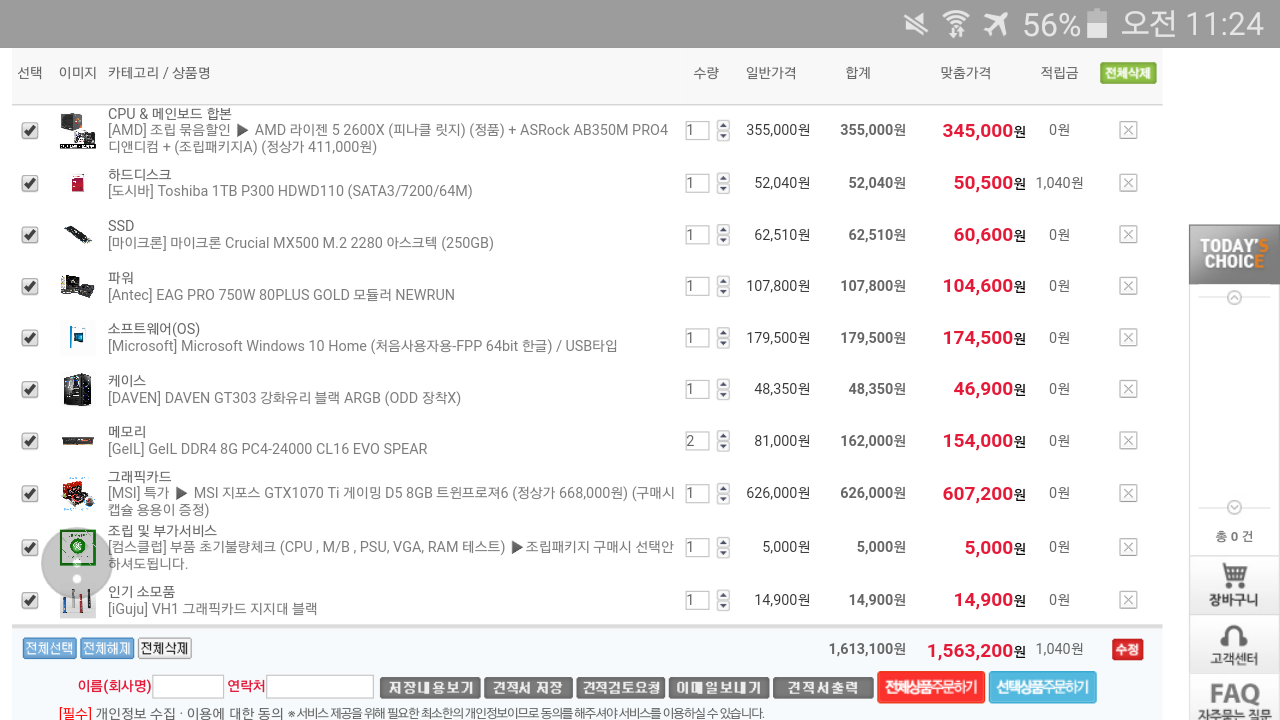Open the customer center headset icon
This screenshot has width=1280, height=720.
(x=1234, y=645)
